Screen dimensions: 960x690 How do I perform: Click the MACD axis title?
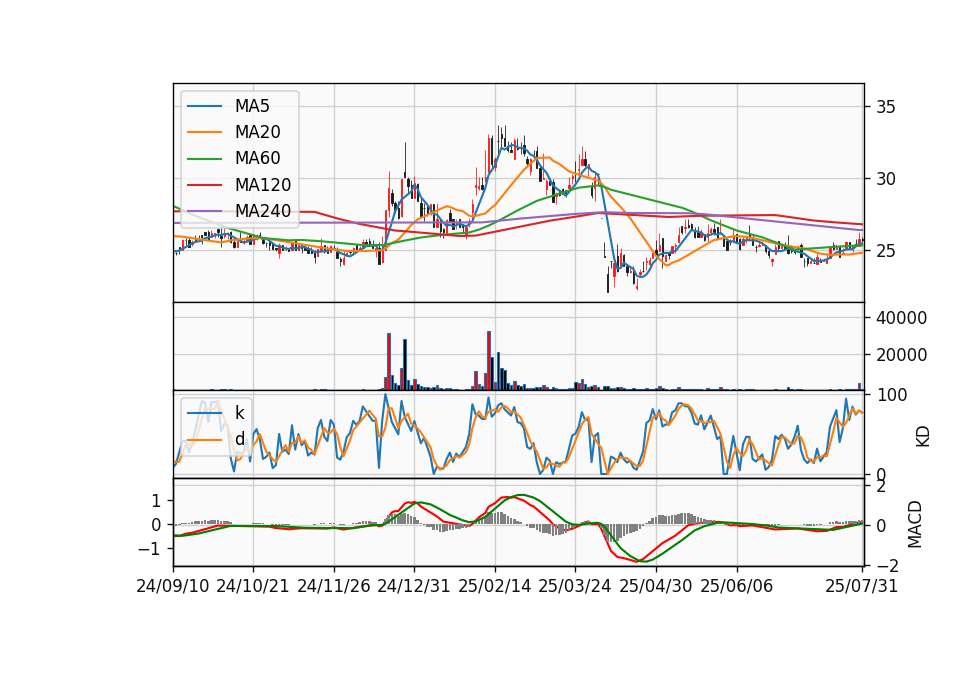(x=915, y=524)
